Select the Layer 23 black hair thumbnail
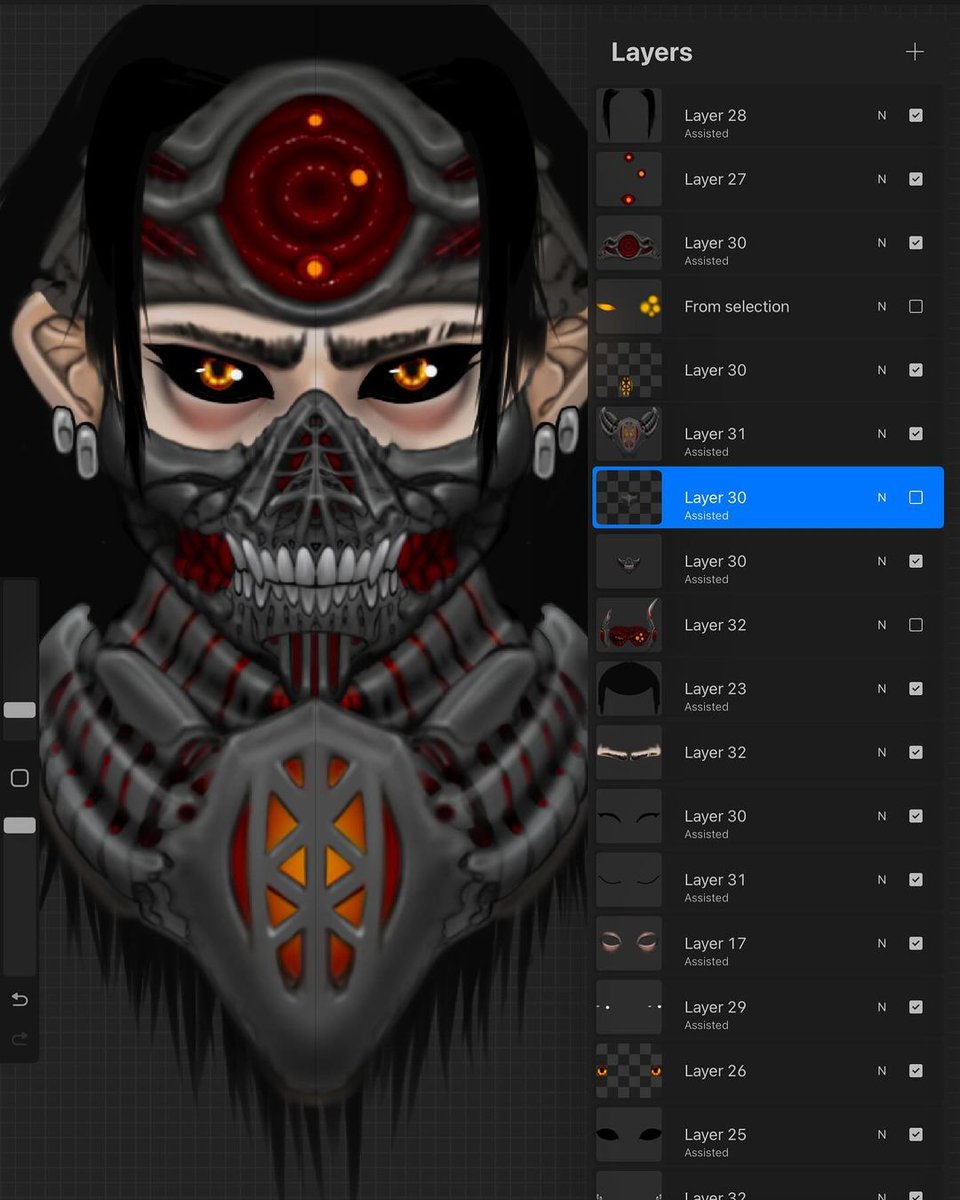The width and height of the screenshot is (960, 1200). [629, 688]
